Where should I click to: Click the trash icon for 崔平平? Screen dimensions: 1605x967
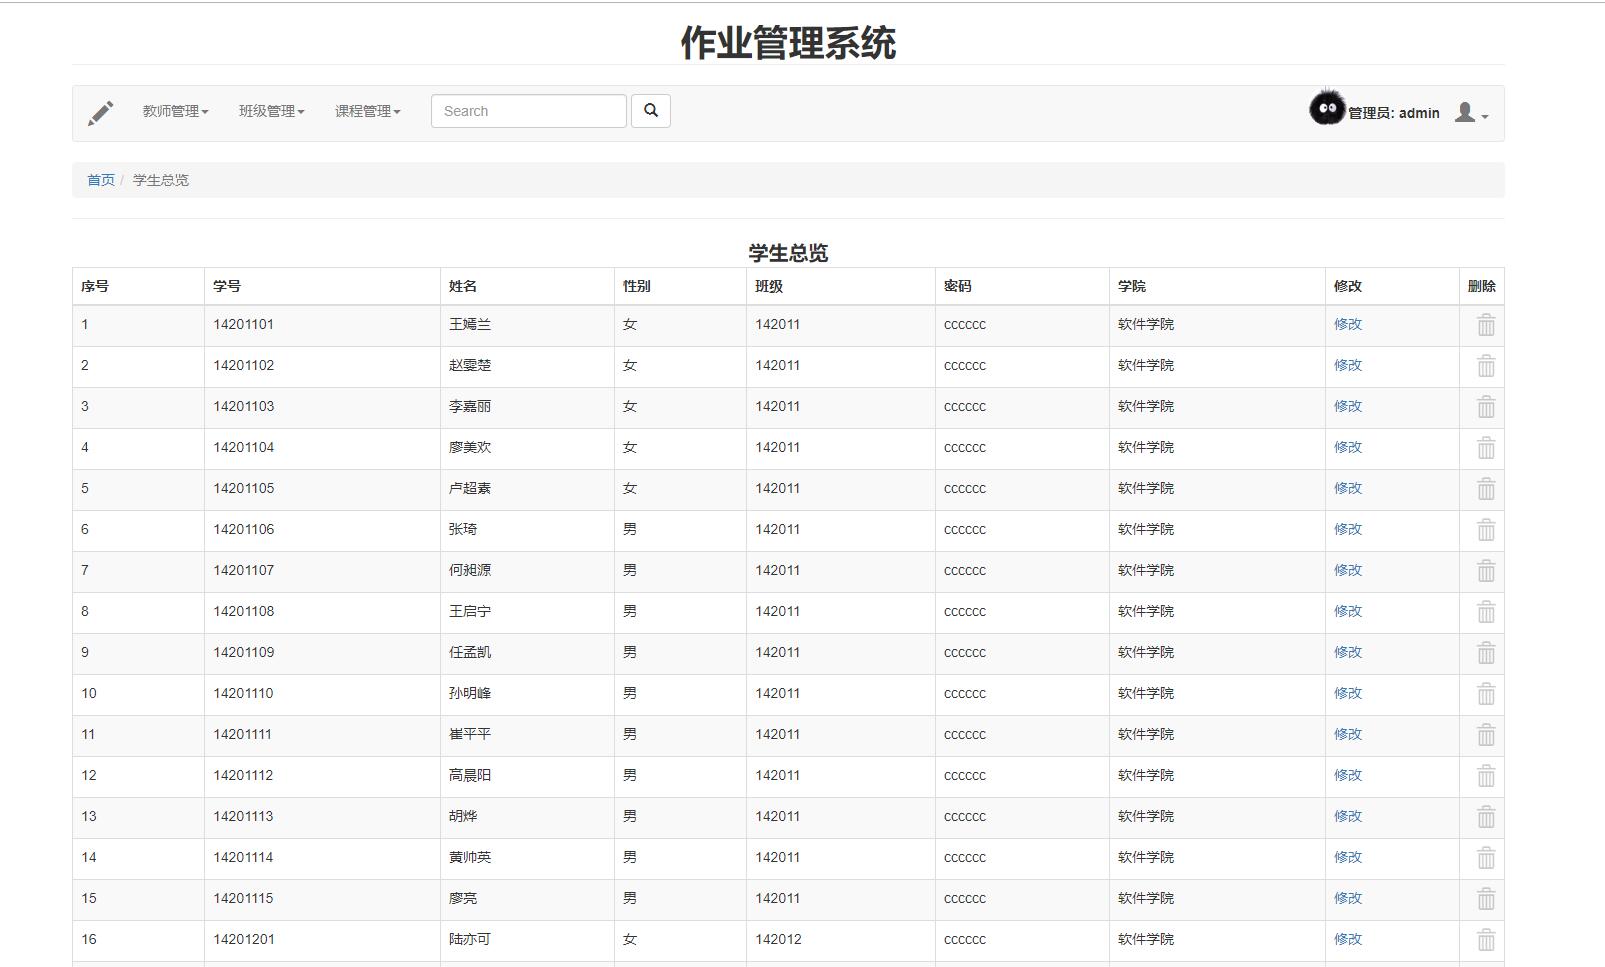1484,734
